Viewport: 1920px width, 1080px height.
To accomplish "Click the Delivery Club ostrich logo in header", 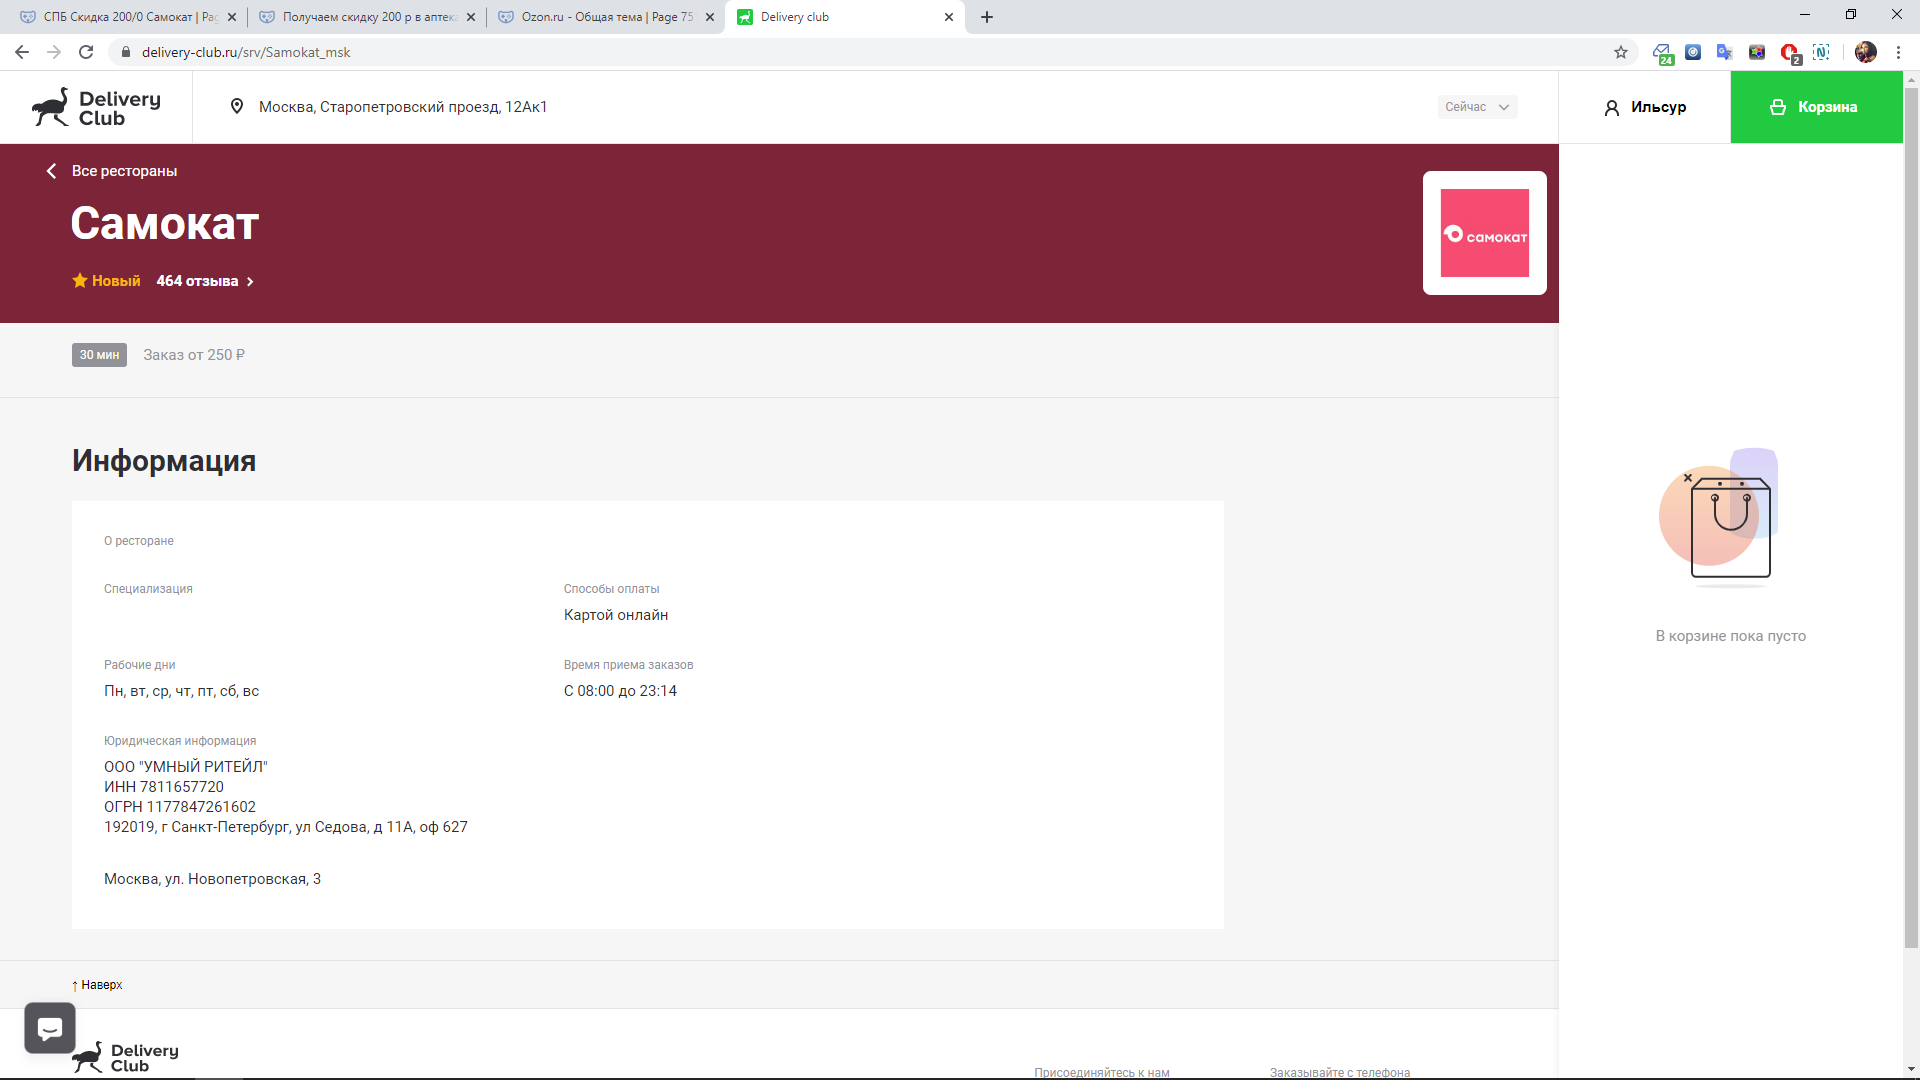I will click(x=96, y=107).
